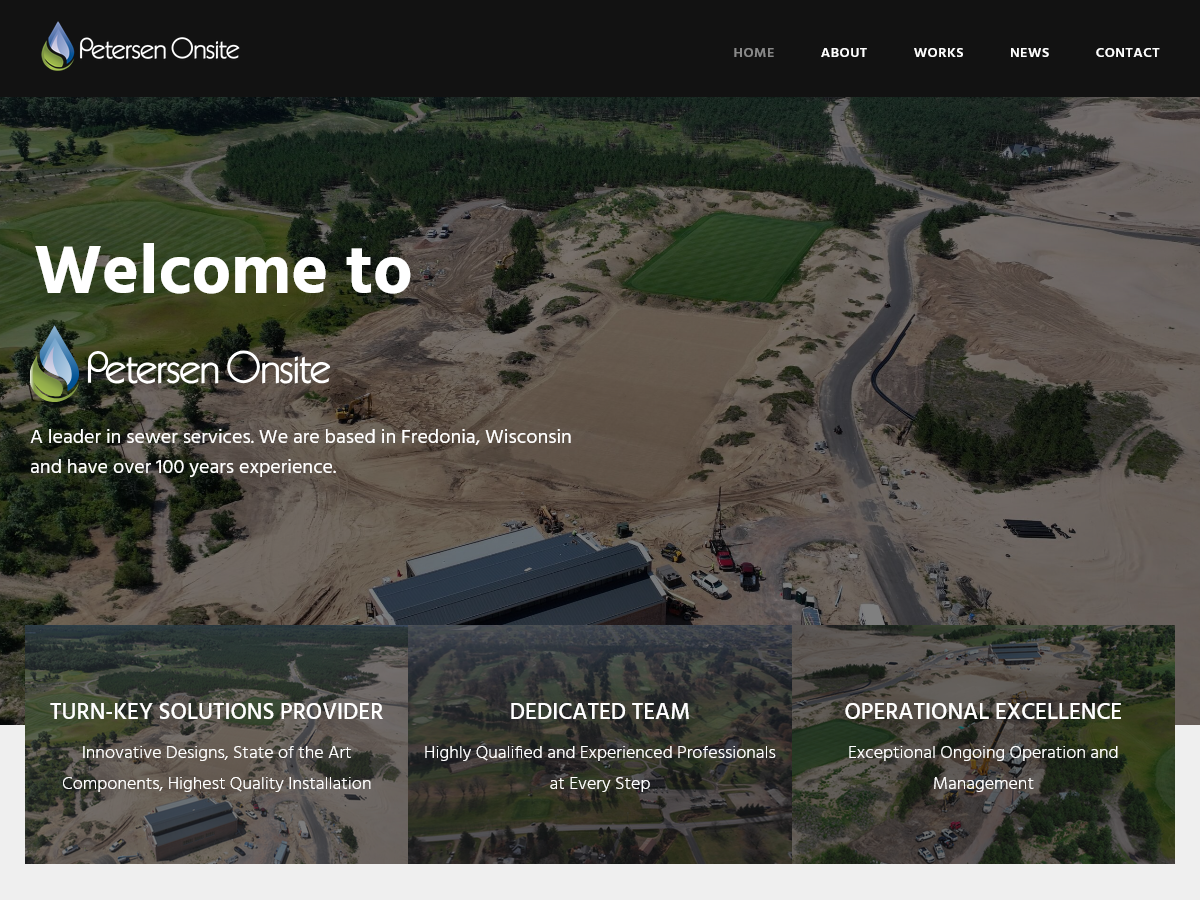The height and width of the screenshot is (900, 1200).
Task: Click the green turf field in hero photo
Action: (x=727, y=255)
